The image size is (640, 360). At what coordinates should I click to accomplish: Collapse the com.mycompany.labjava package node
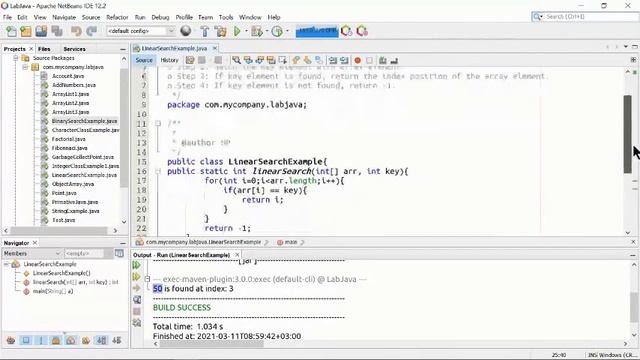point(25,67)
